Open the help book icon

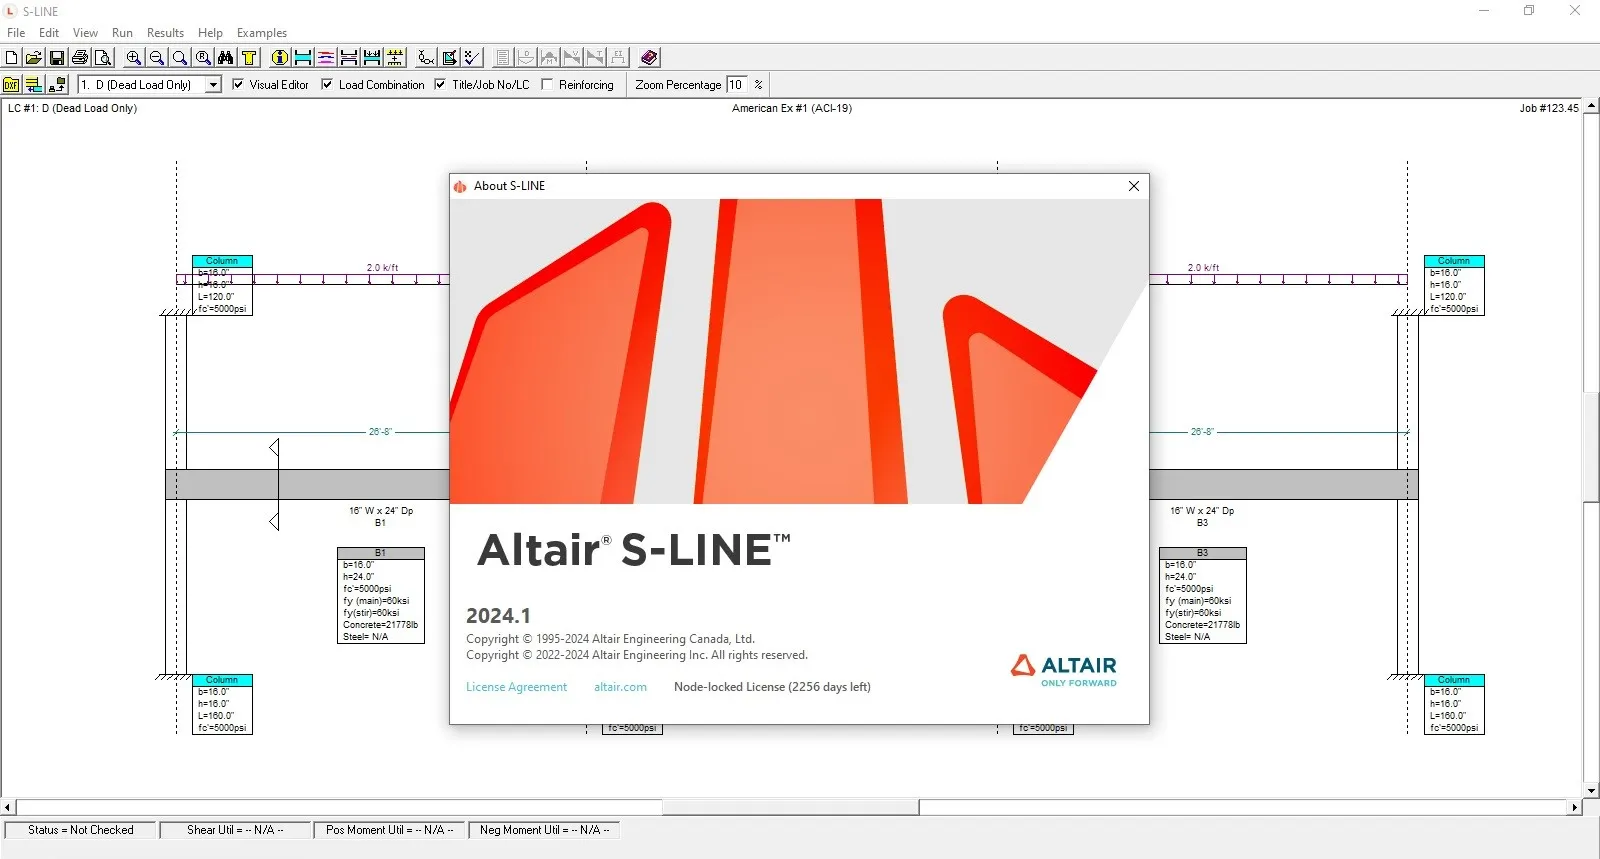649,58
